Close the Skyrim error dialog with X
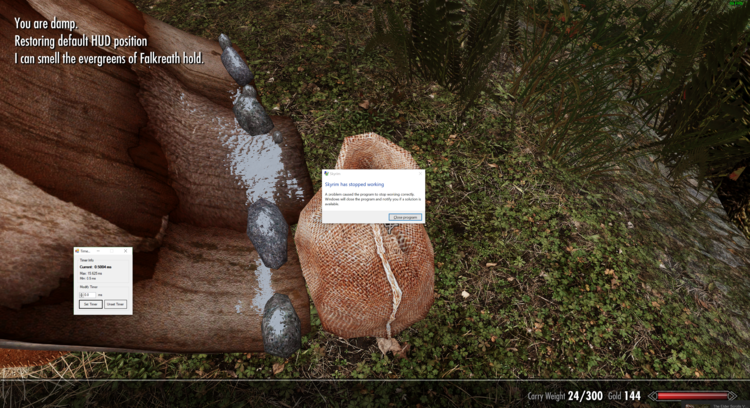 click(x=420, y=174)
